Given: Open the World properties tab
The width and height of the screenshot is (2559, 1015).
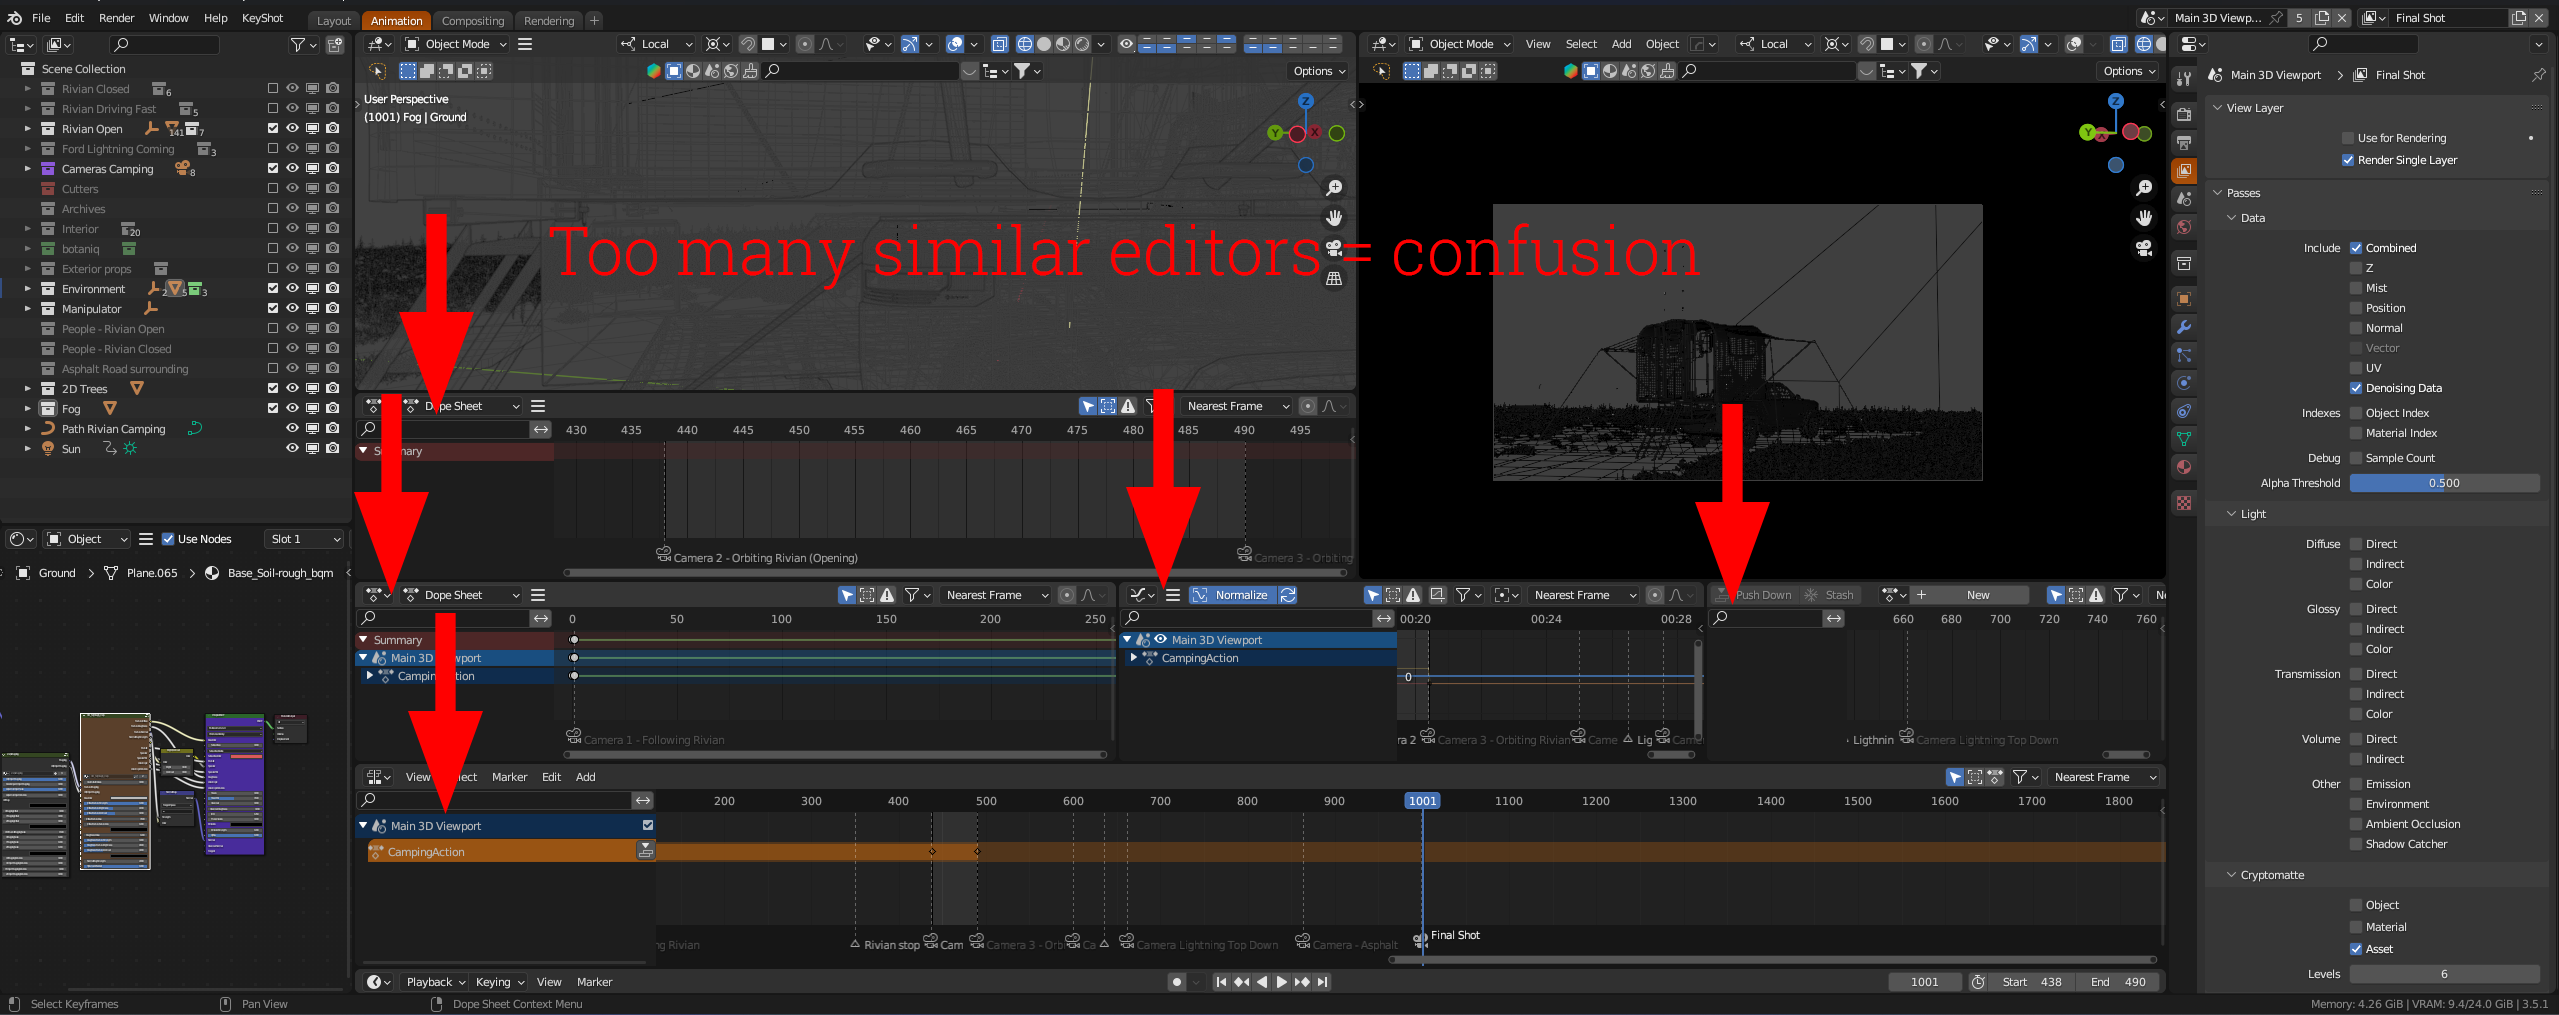Looking at the screenshot, I should click(x=2184, y=227).
